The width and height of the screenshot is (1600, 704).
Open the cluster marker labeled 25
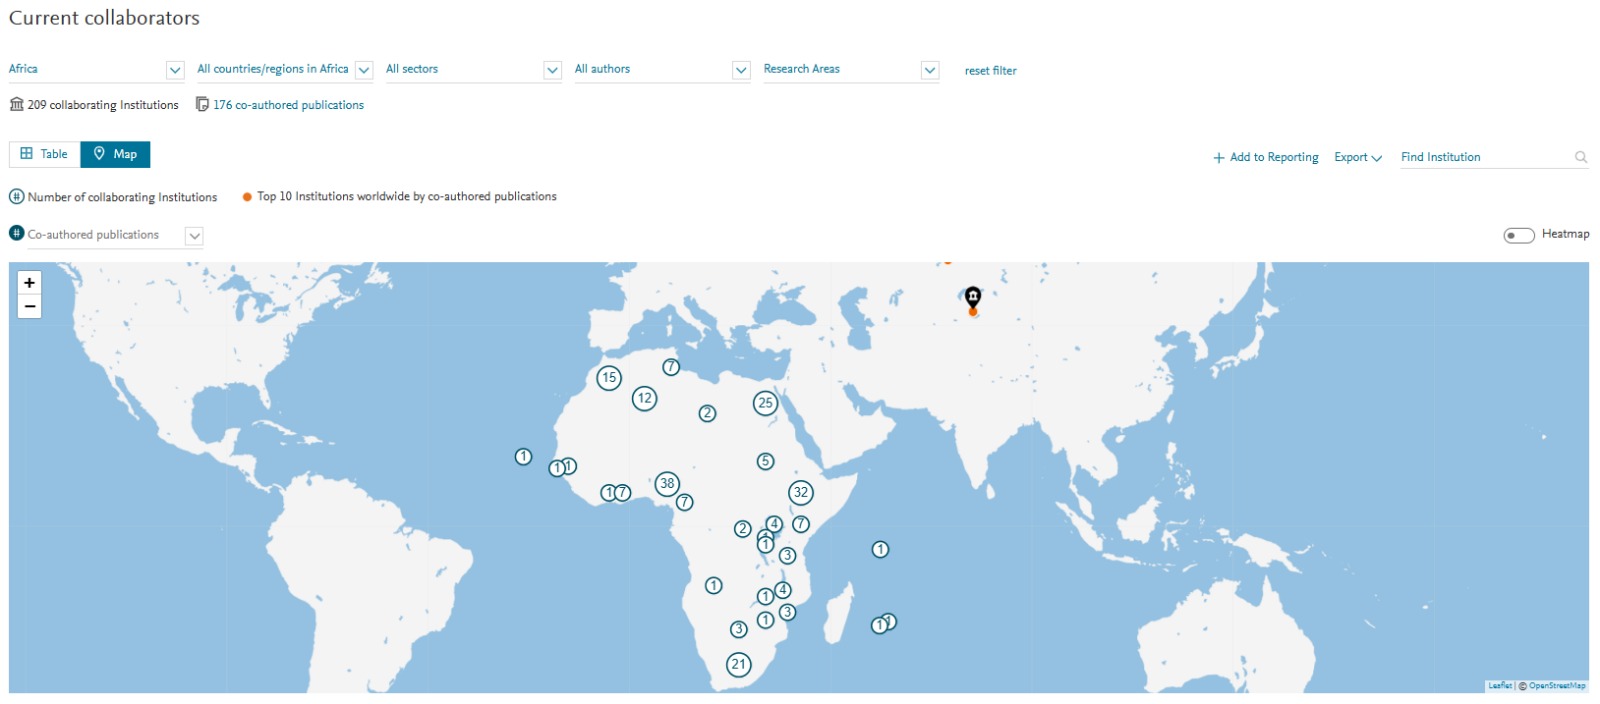(765, 403)
